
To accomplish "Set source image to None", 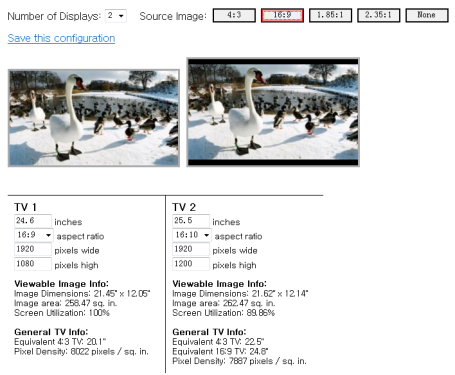I will click(x=427, y=15).
